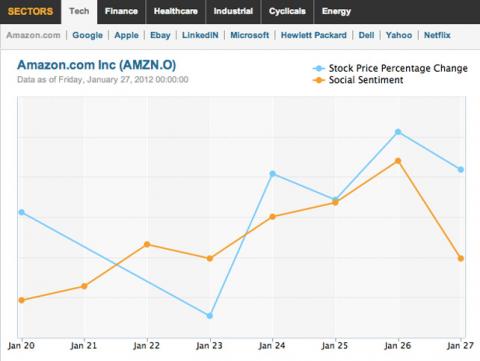Open the Hewlett Packard link

[314, 35]
